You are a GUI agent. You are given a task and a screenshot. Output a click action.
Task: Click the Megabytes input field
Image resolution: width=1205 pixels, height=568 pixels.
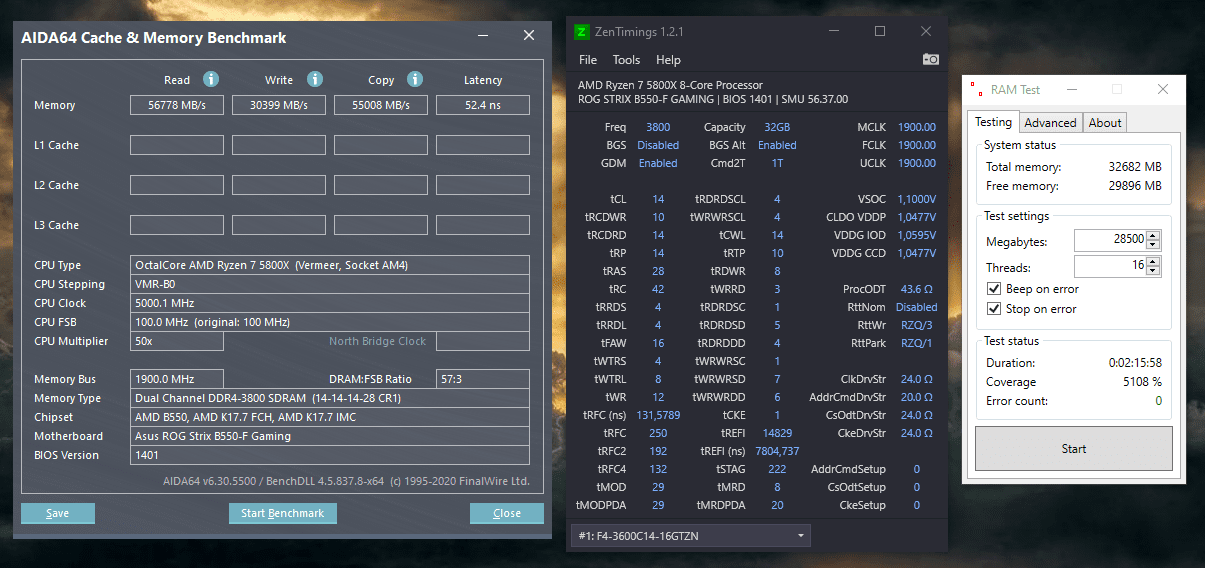click(x=1110, y=240)
